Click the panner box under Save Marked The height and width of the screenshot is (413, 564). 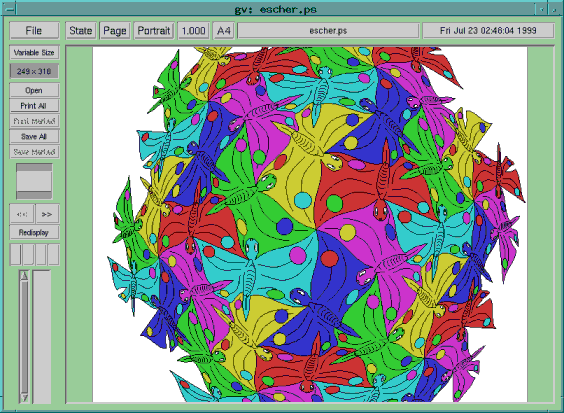[34, 181]
